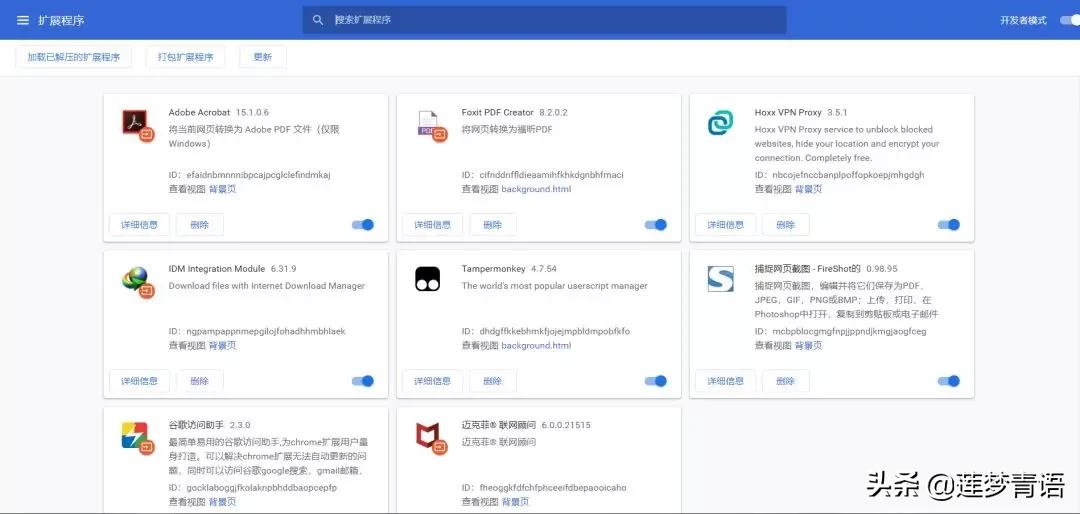
Task: Remove Tampermonkey via 删除 button
Action: pyautogui.click(x=492, y=381)
